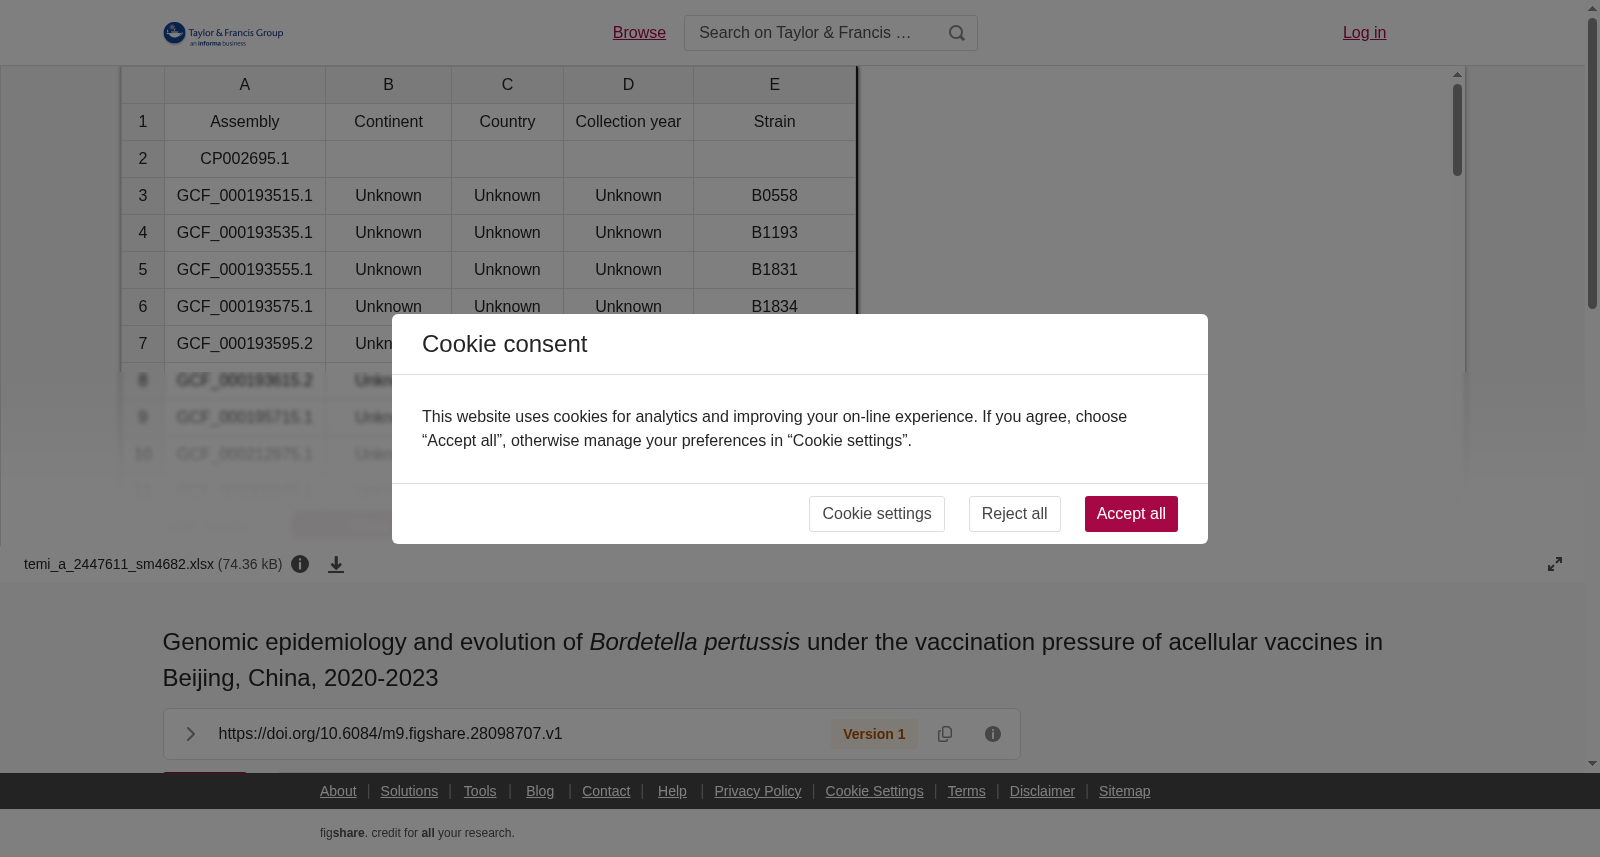Open the Version 1 selector

[x=874, y=734]
